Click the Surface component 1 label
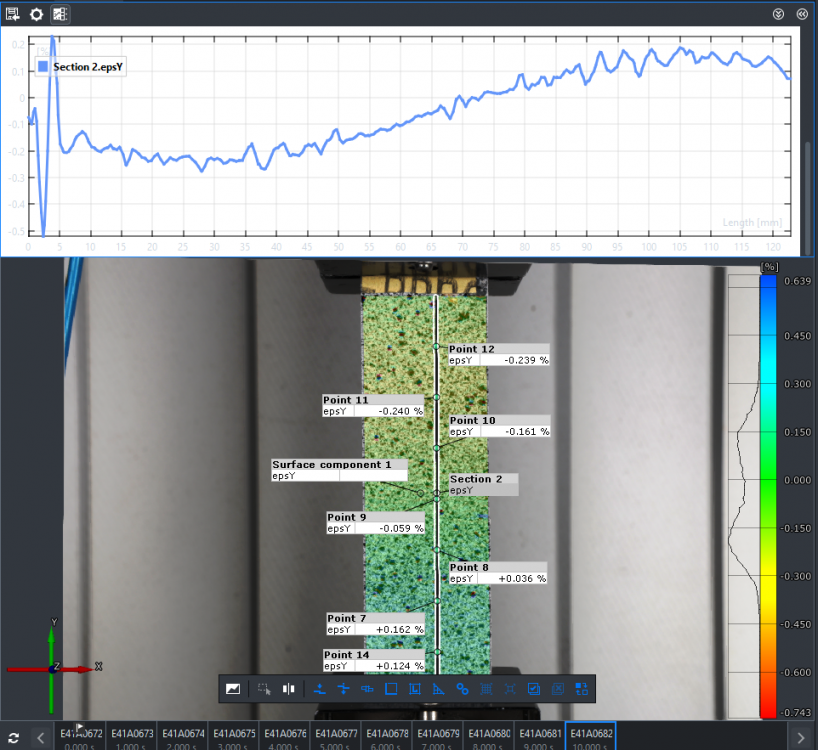The height and width of the screenshot is (750, 818). 339,470
